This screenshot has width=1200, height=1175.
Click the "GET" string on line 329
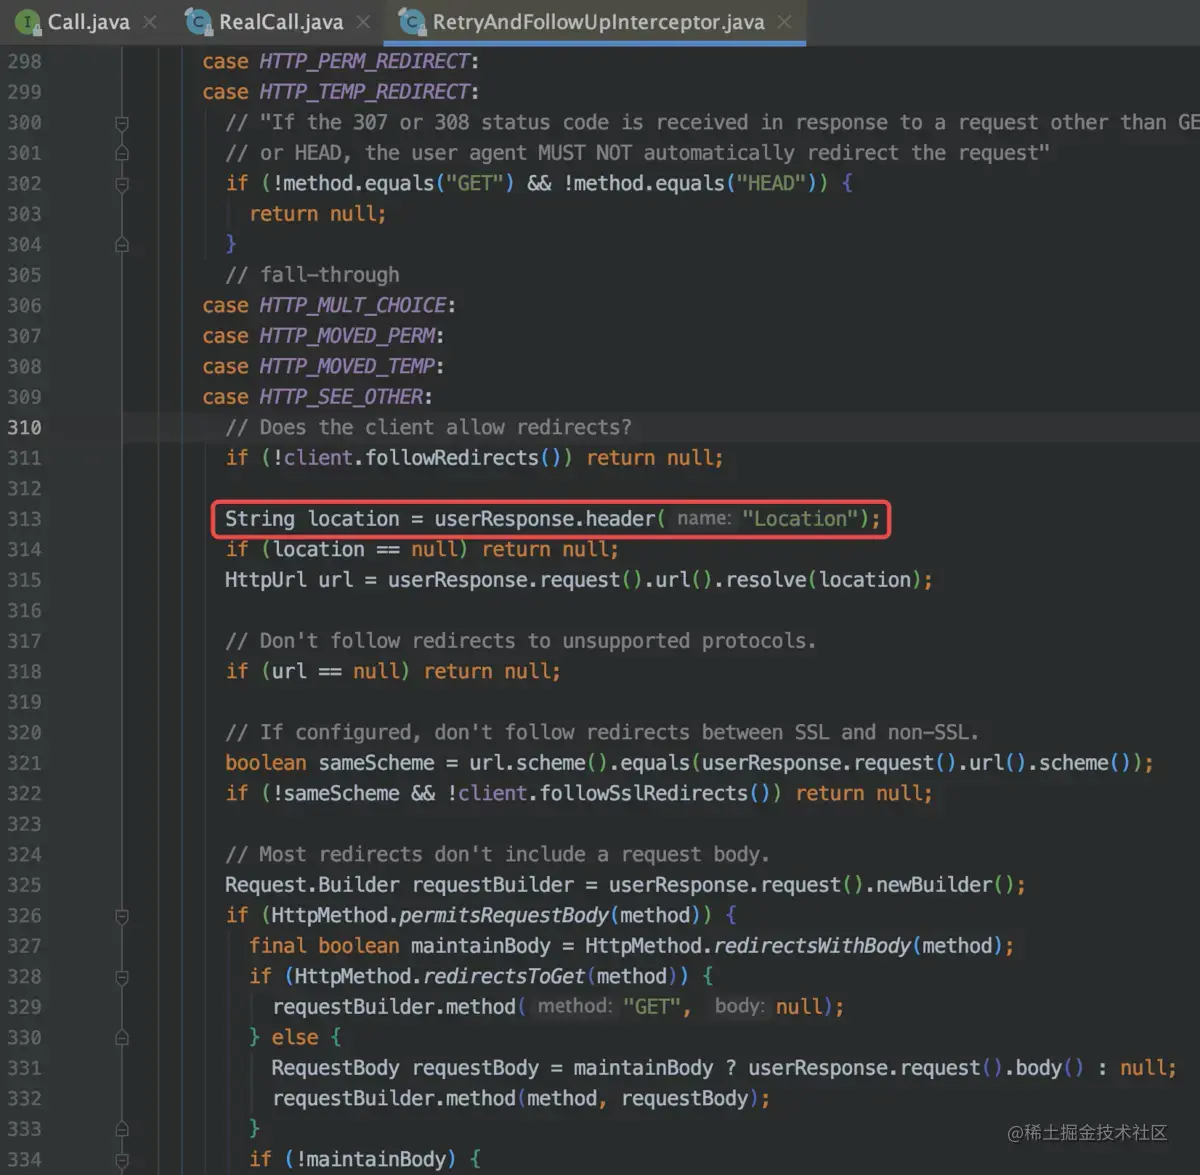coord(651,1007)
